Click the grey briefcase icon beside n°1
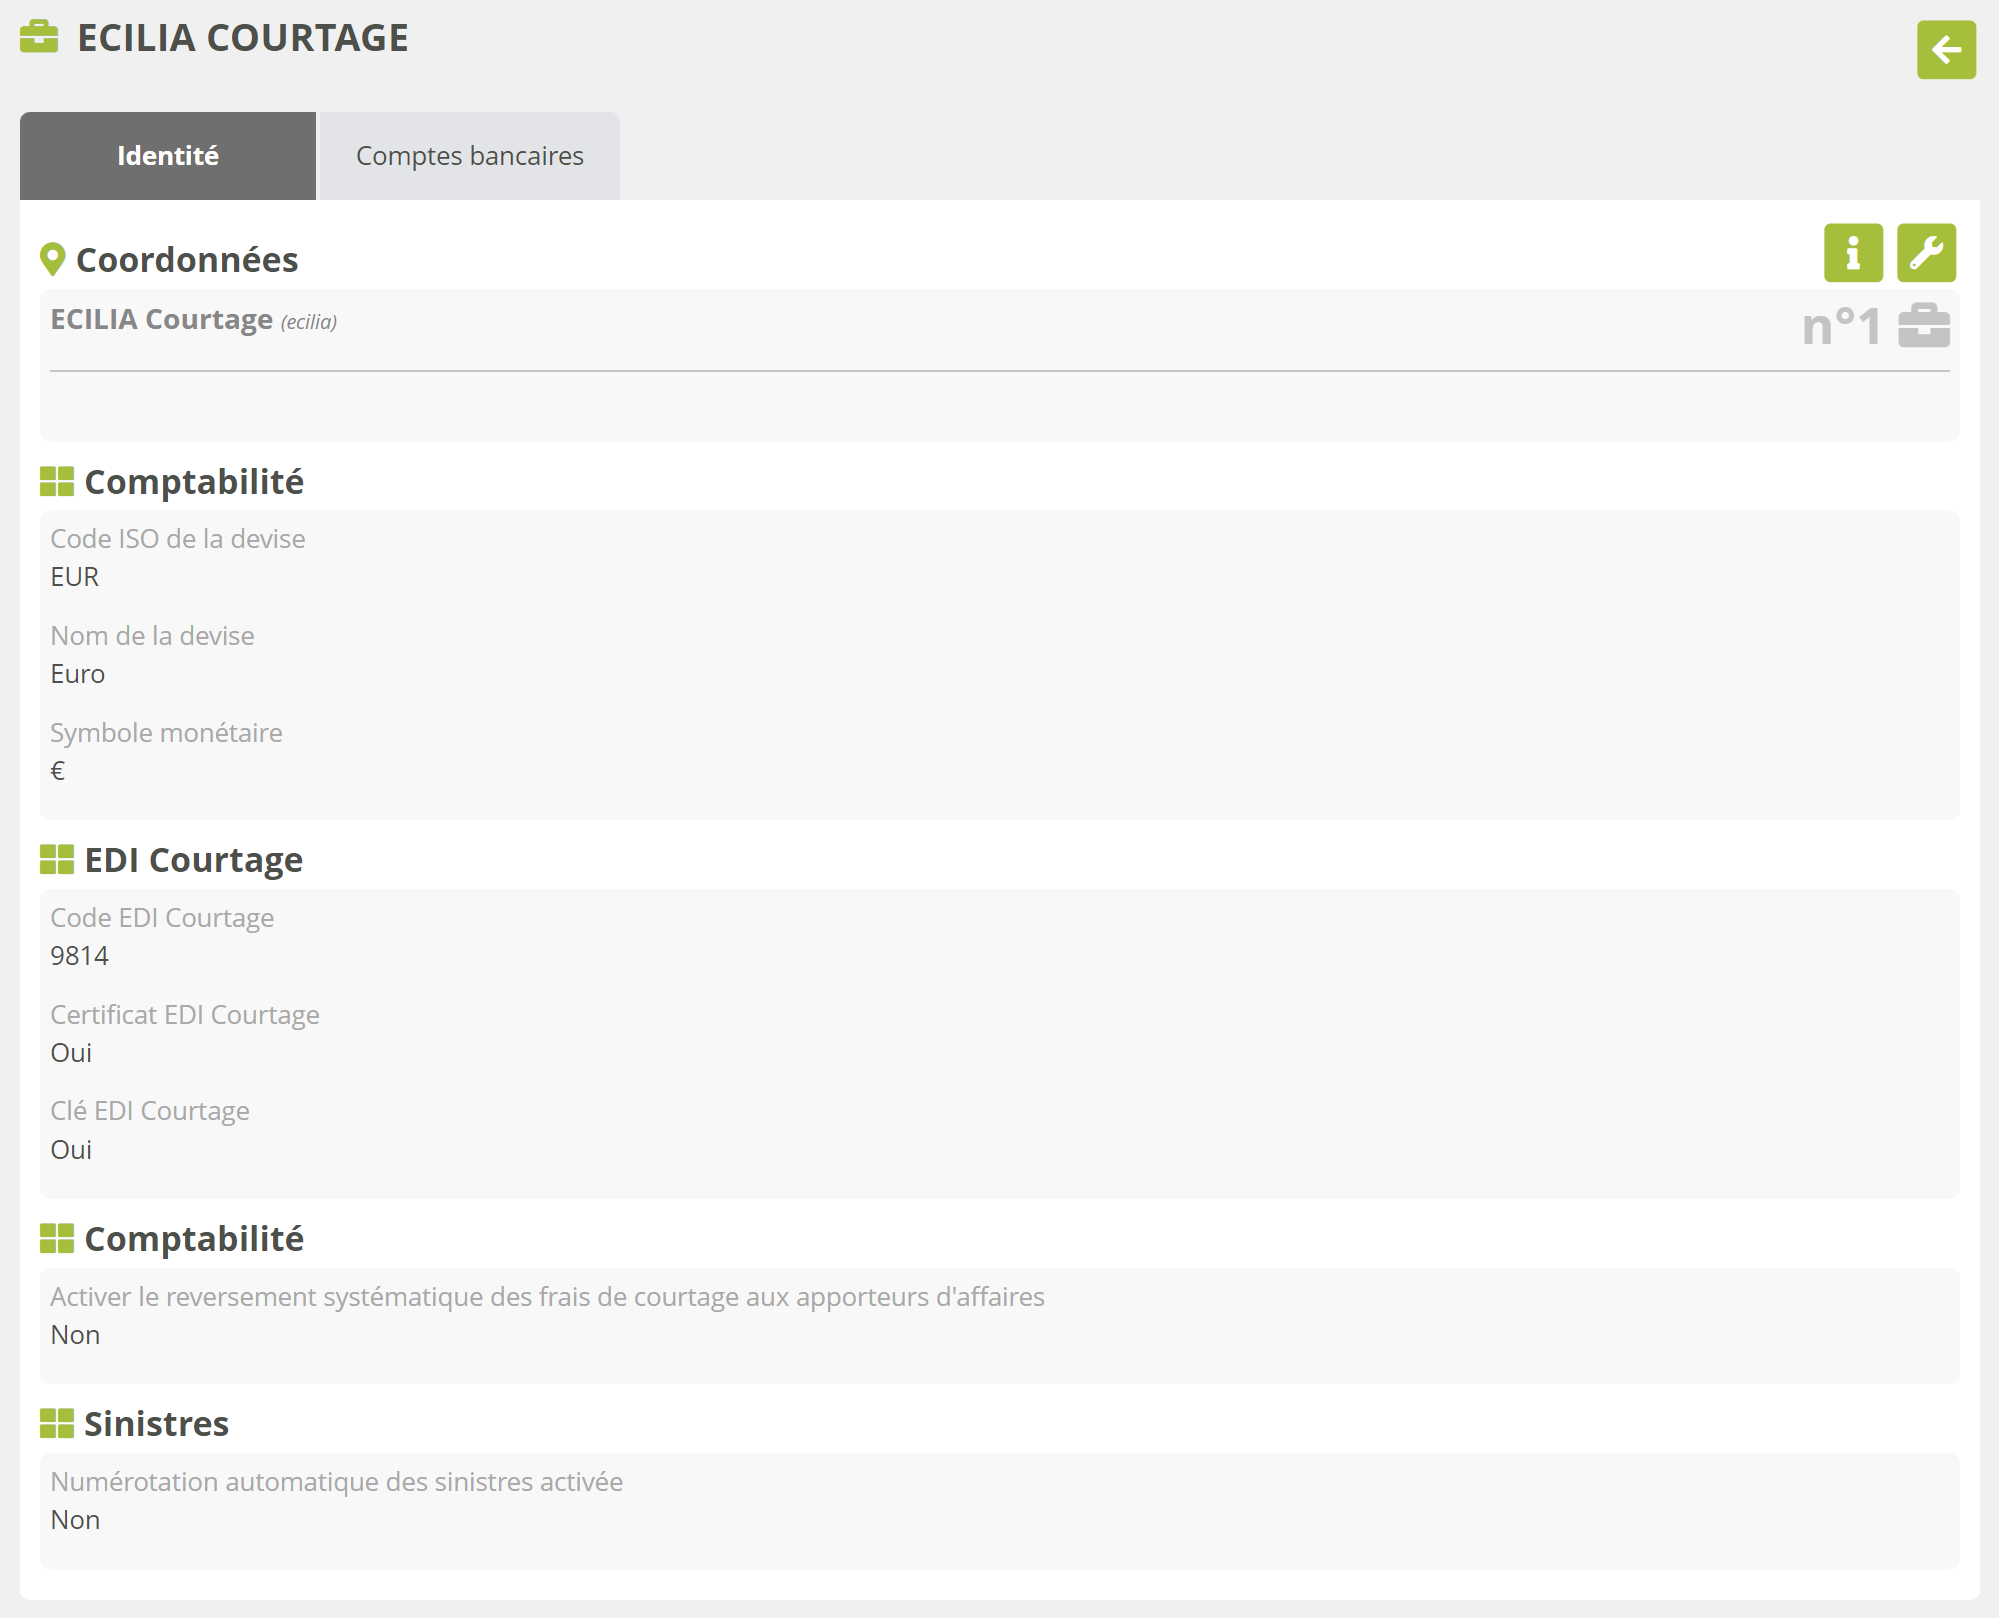The width and height of the screenshot is (1999, 1618). [1923, 326]
